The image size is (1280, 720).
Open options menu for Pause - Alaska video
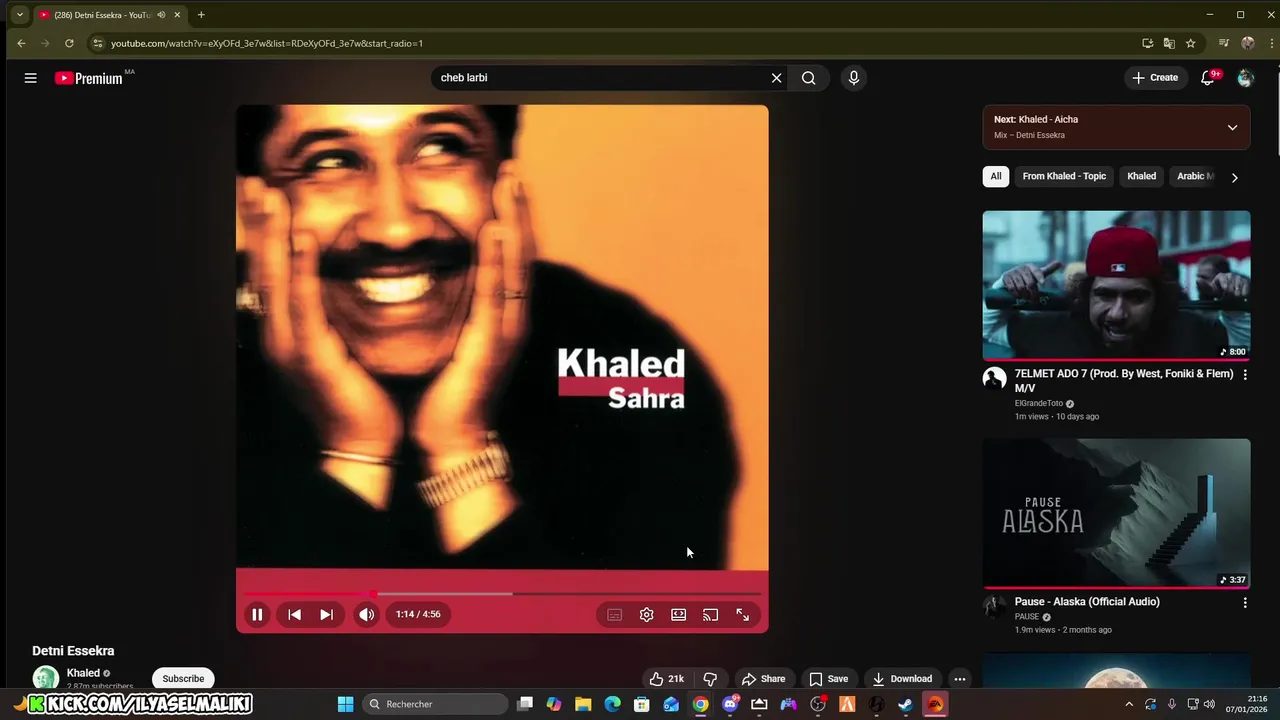coord(1245,603)
